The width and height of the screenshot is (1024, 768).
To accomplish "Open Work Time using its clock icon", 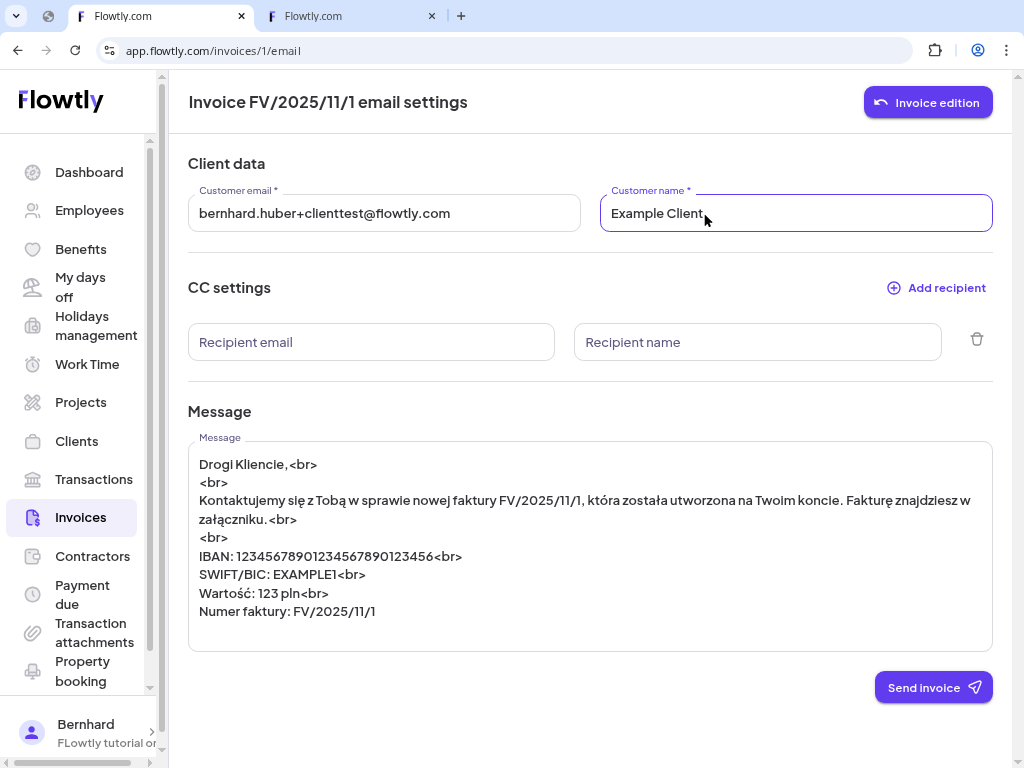I will click(32, 364).
